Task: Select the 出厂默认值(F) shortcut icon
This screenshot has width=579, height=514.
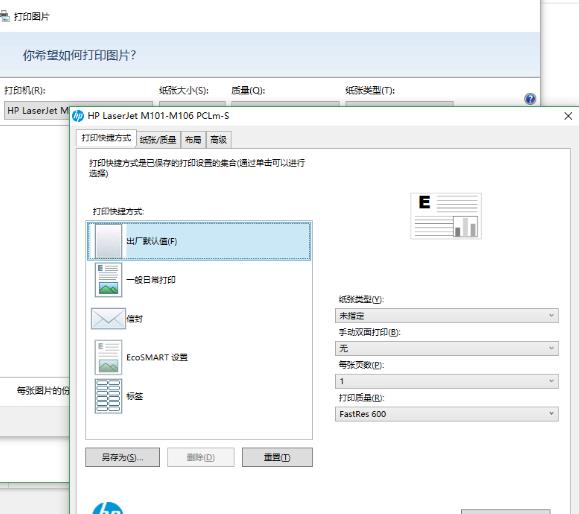Action: (x=108, y=241)
